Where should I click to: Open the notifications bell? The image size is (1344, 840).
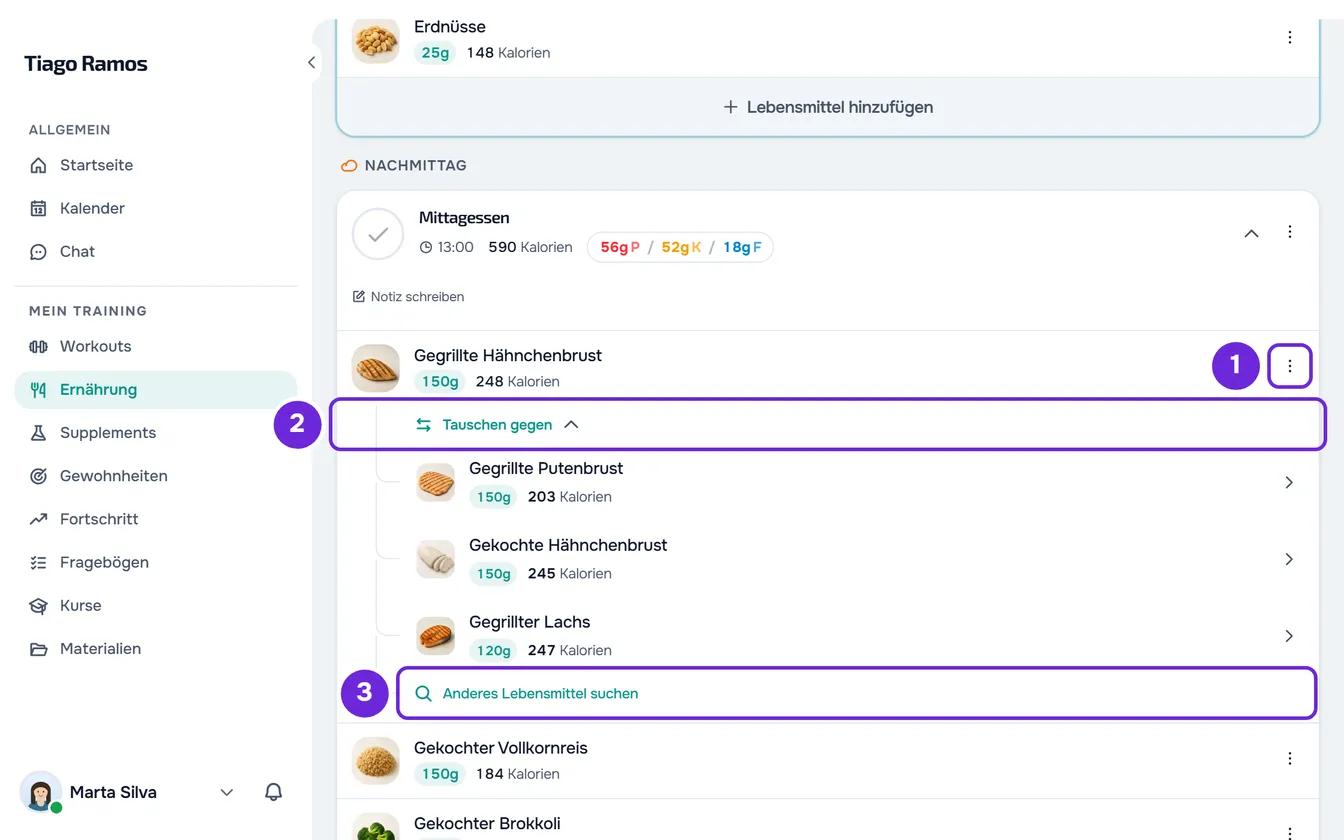(273, 792)
